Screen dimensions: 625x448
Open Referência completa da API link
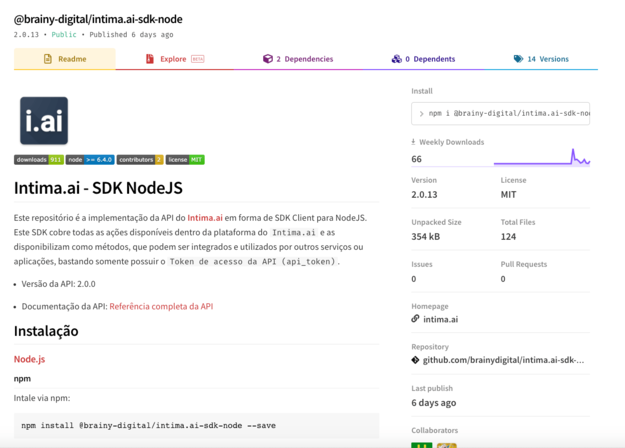coord(161,306)
